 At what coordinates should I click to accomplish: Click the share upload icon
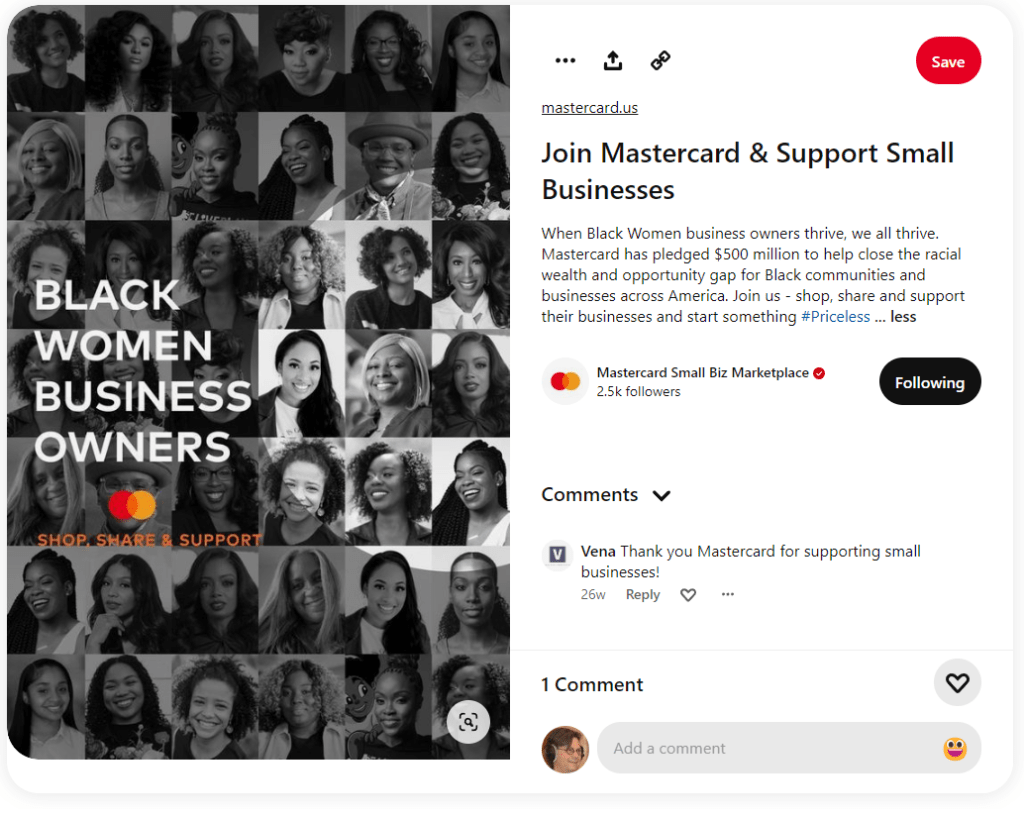point(613,61)
